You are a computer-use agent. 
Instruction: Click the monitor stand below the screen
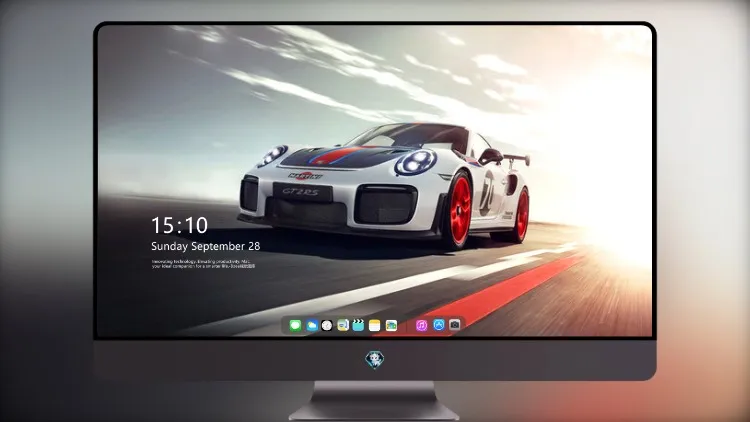[375, 401]
